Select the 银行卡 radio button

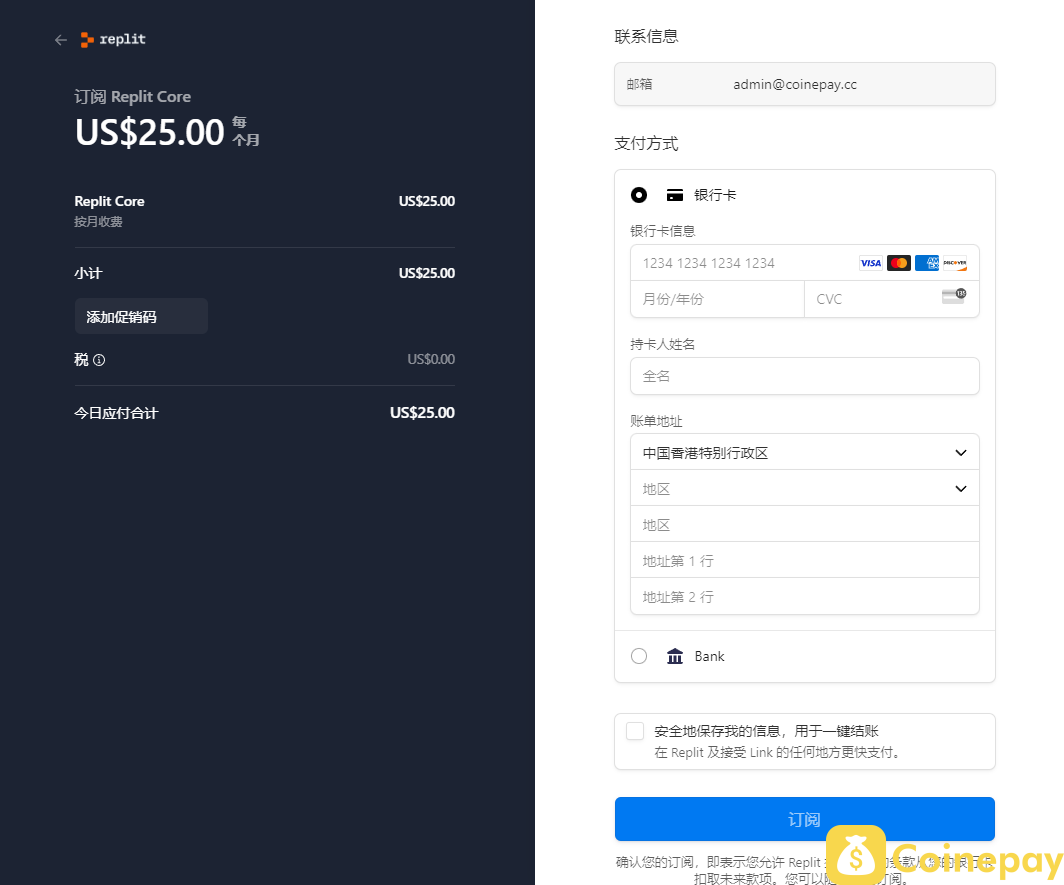pos(639,195)
